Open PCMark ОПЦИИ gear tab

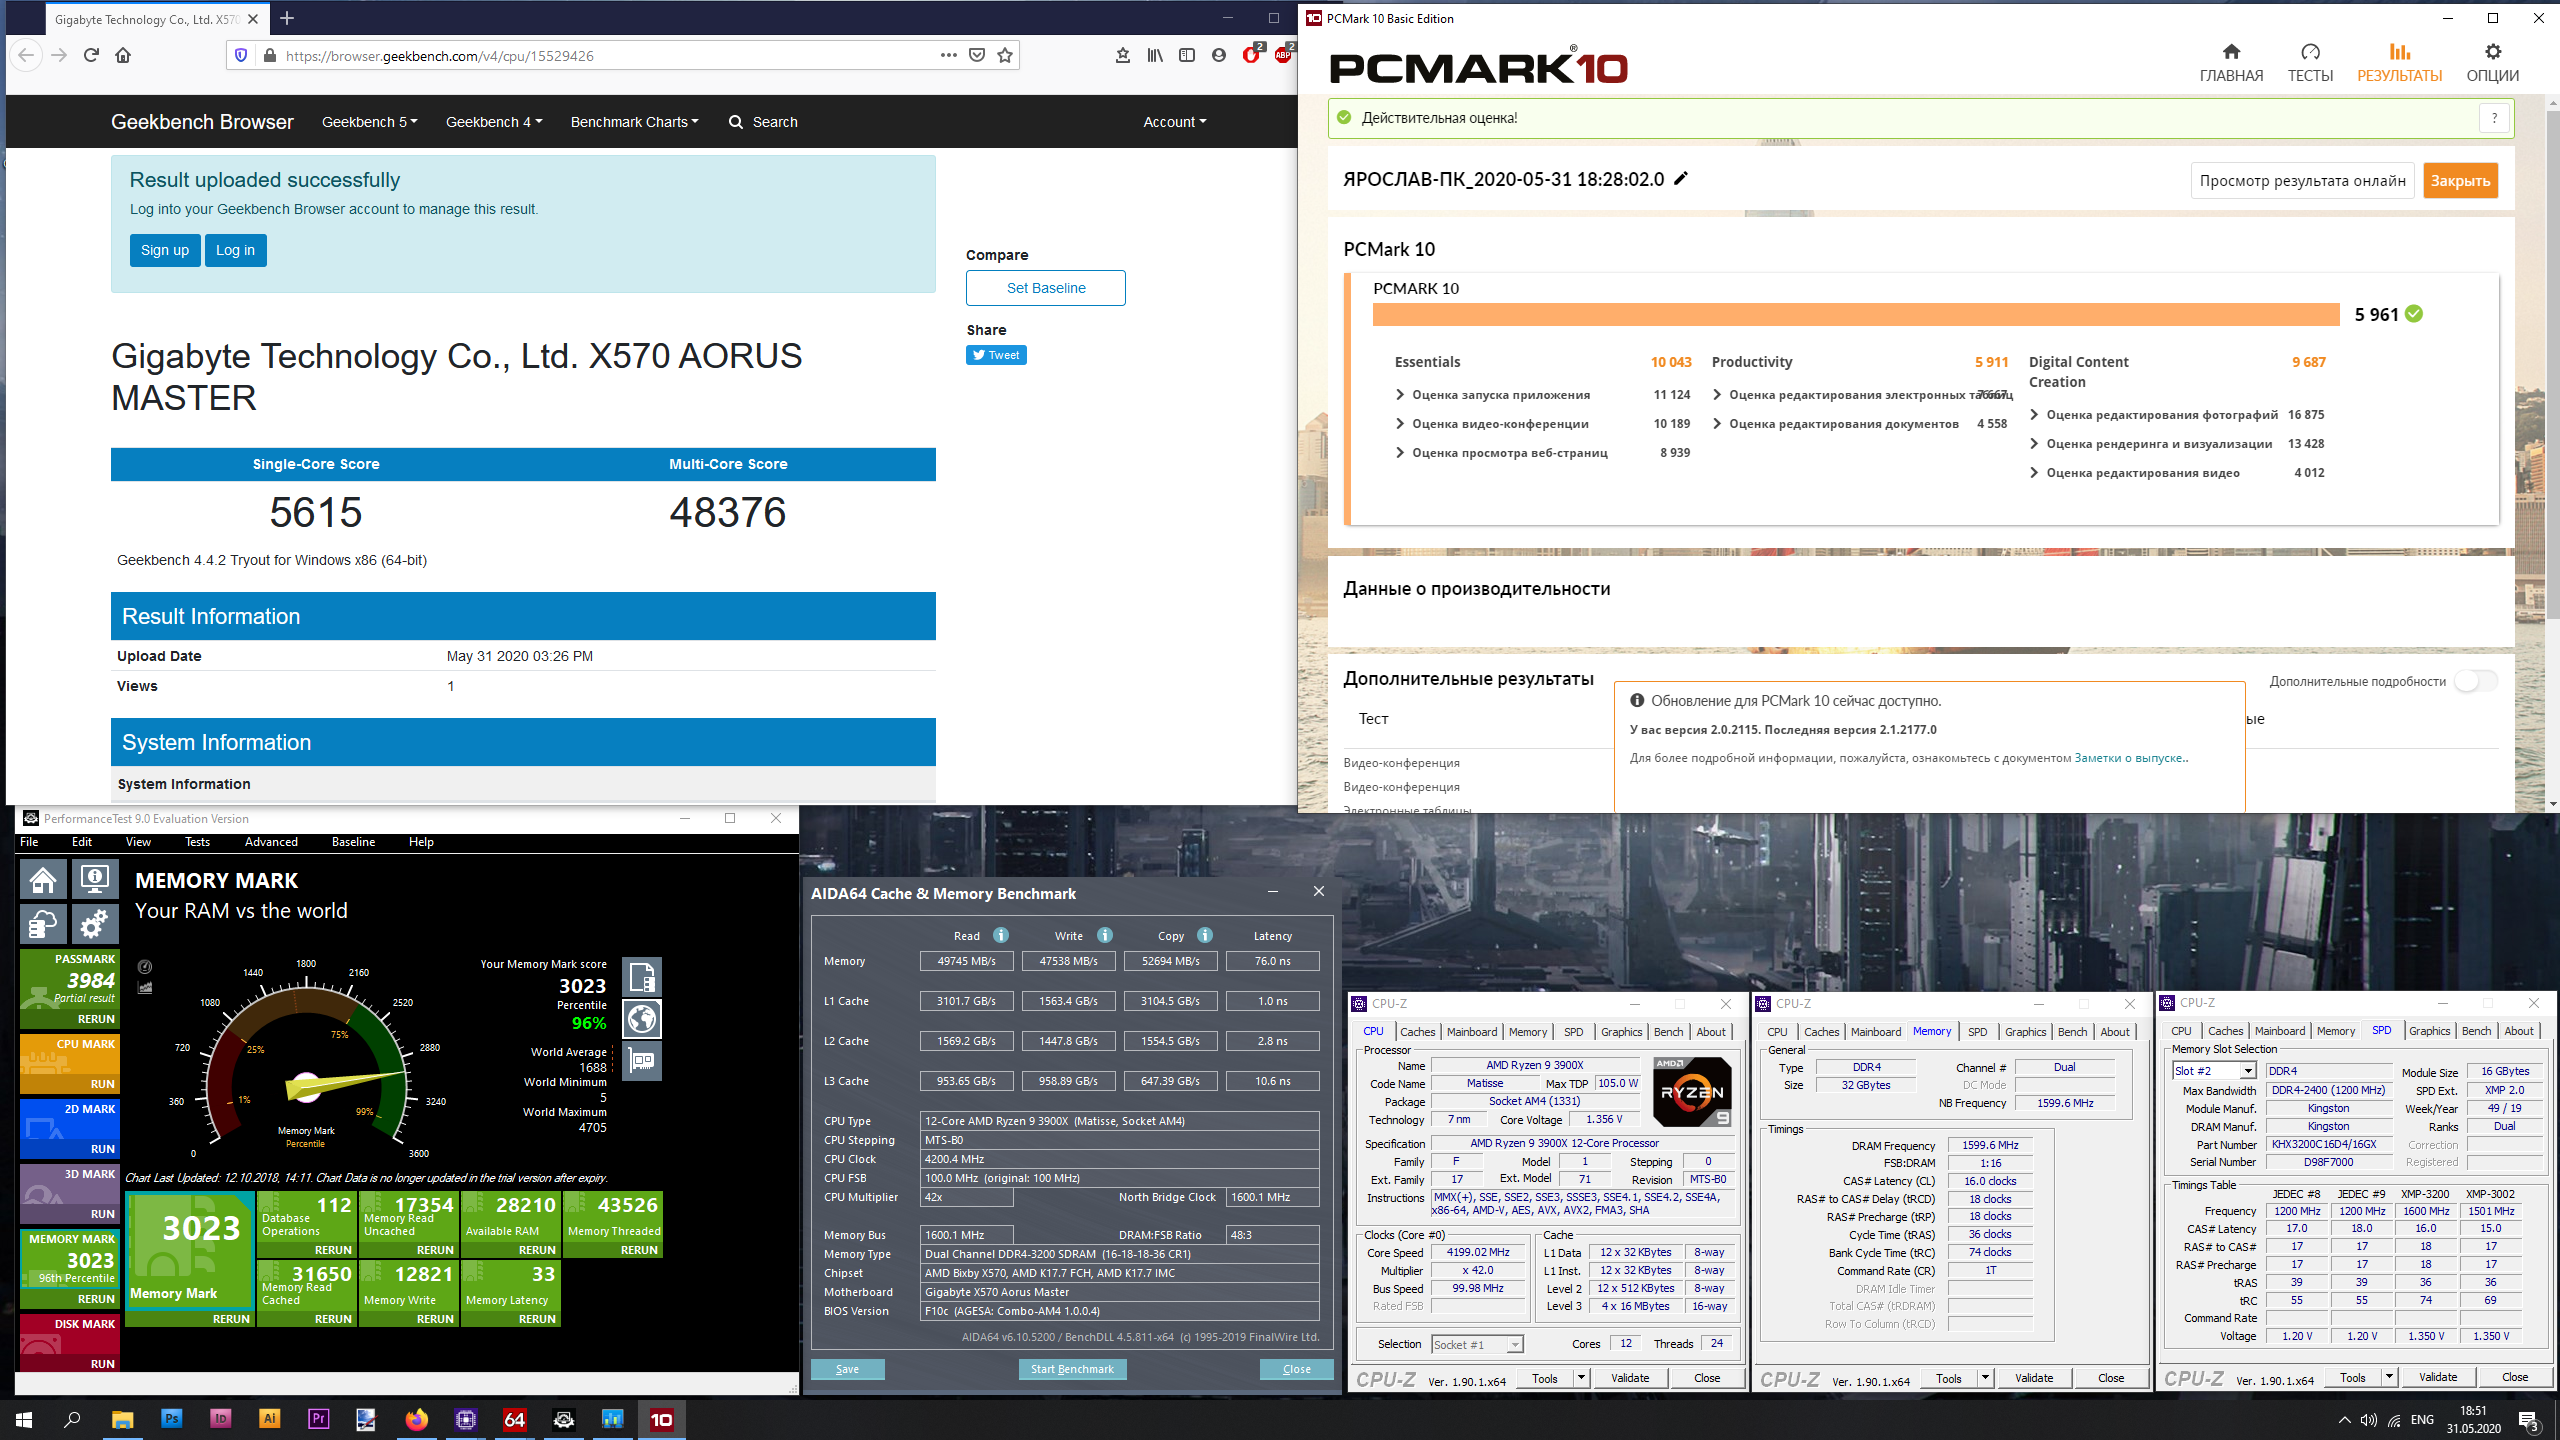pyautogui.click(x=2492, y=63)
